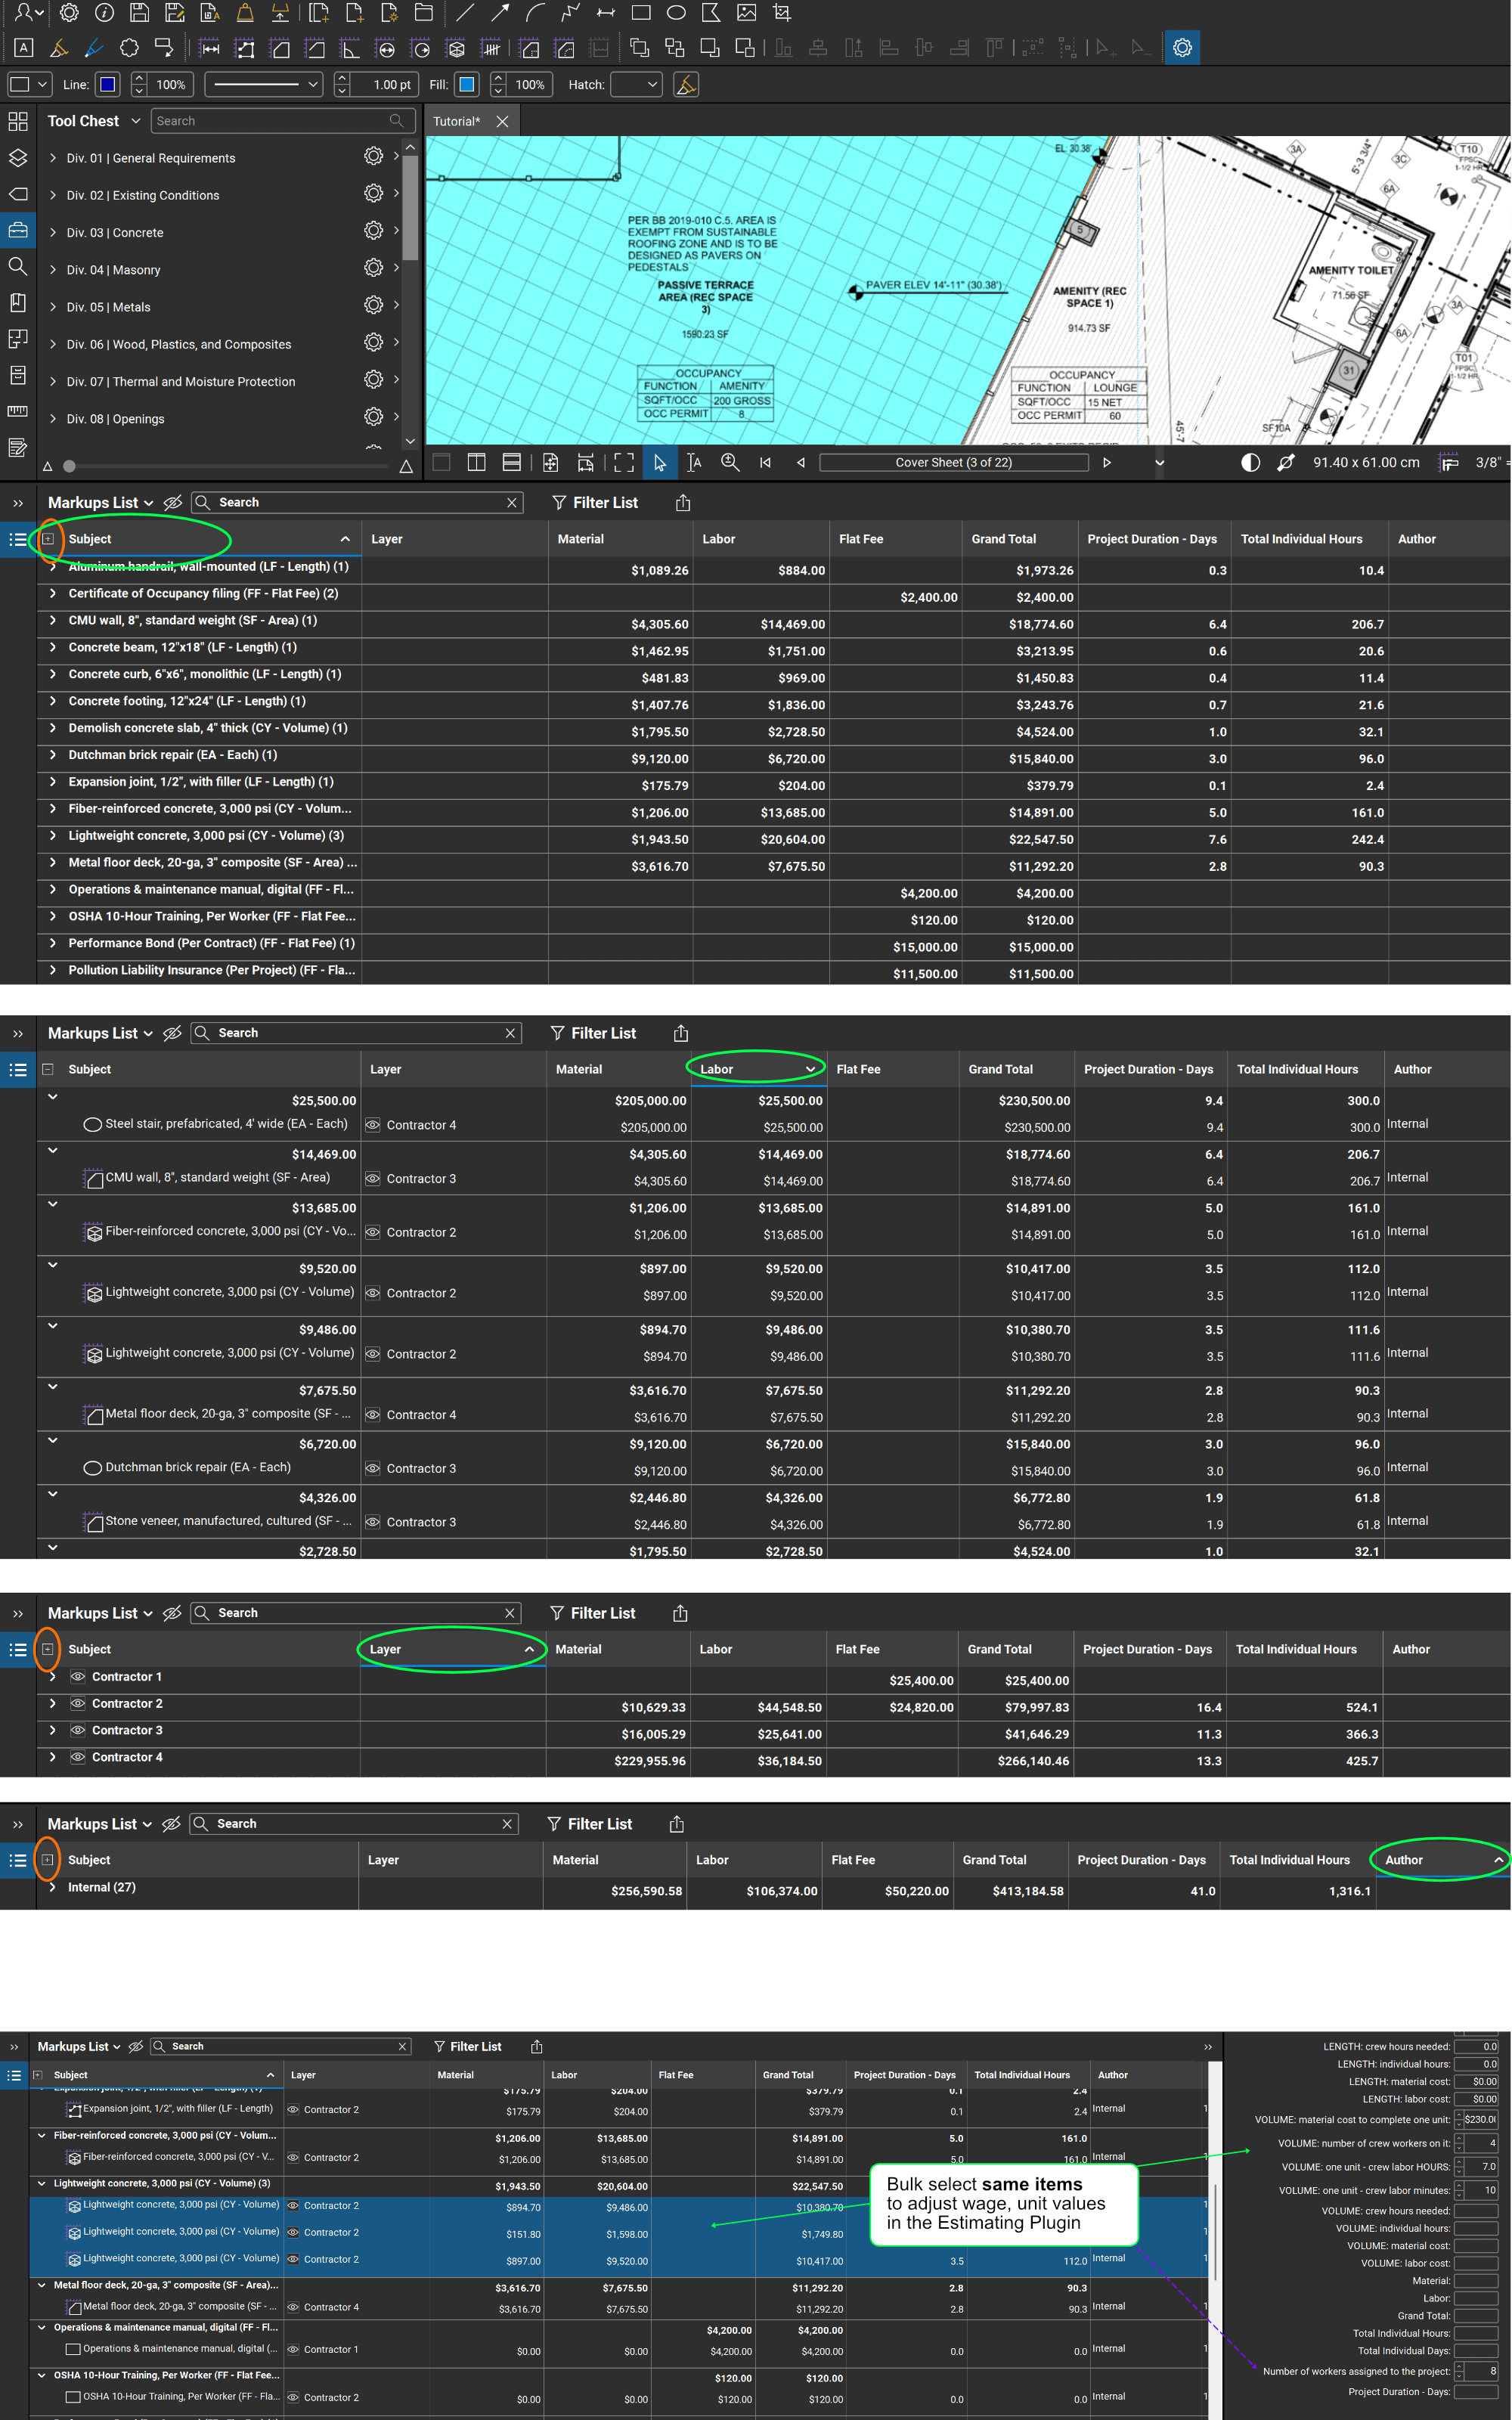
Task: Expand Div. 04 | Masonry toolset
Action: pos(53,270)
